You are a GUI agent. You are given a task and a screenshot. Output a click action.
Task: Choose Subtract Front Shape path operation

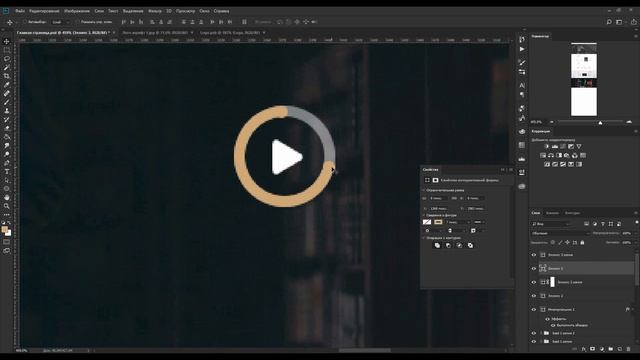(448, 245)
